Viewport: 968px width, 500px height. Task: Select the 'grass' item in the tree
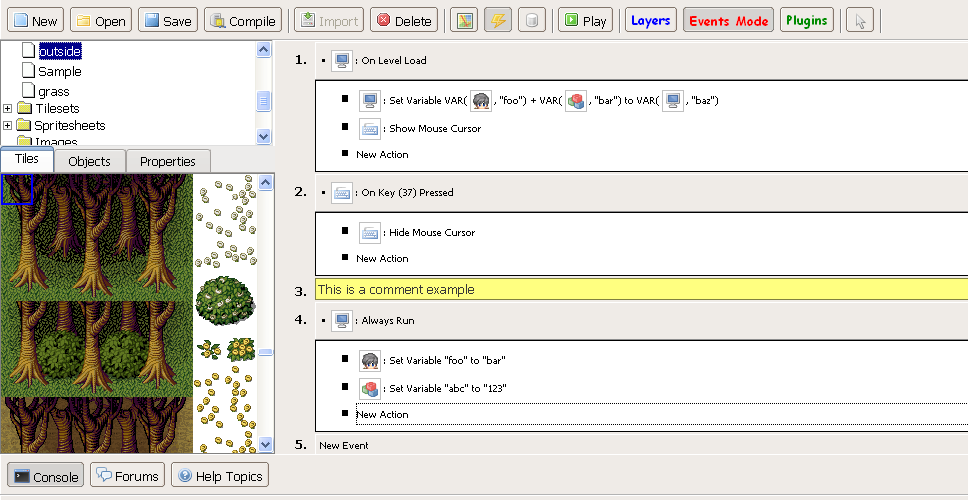click(54, 91)
